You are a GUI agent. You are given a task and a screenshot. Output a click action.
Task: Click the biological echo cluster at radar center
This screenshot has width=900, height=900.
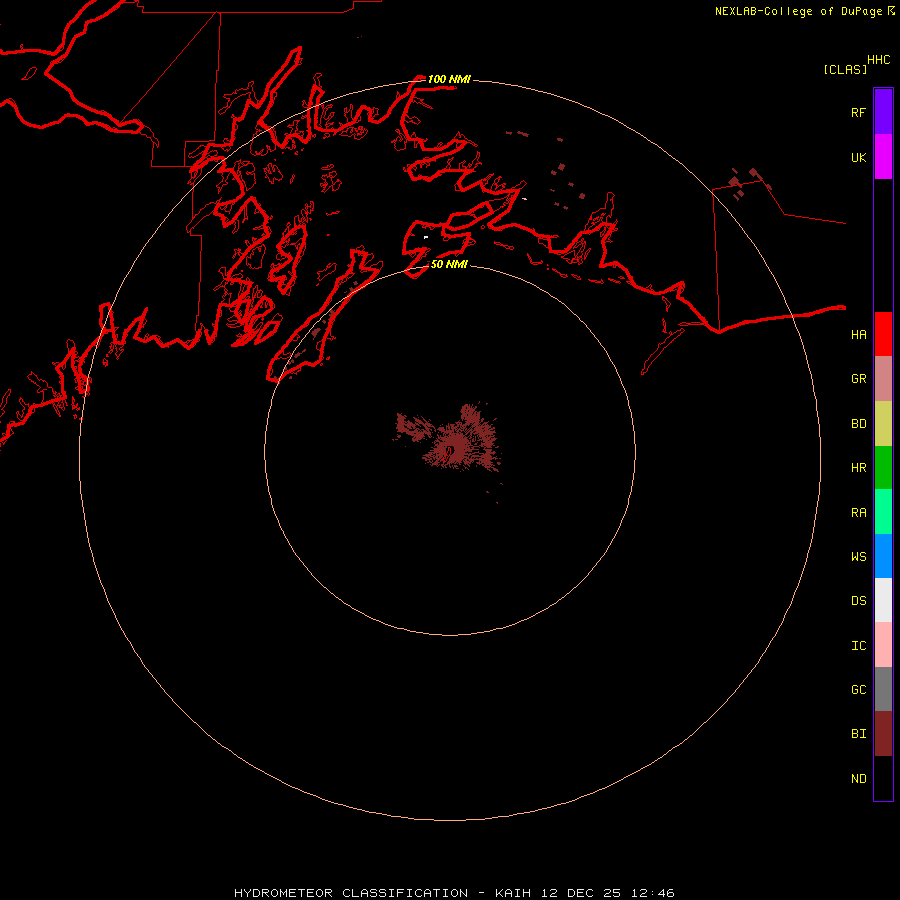449,440
